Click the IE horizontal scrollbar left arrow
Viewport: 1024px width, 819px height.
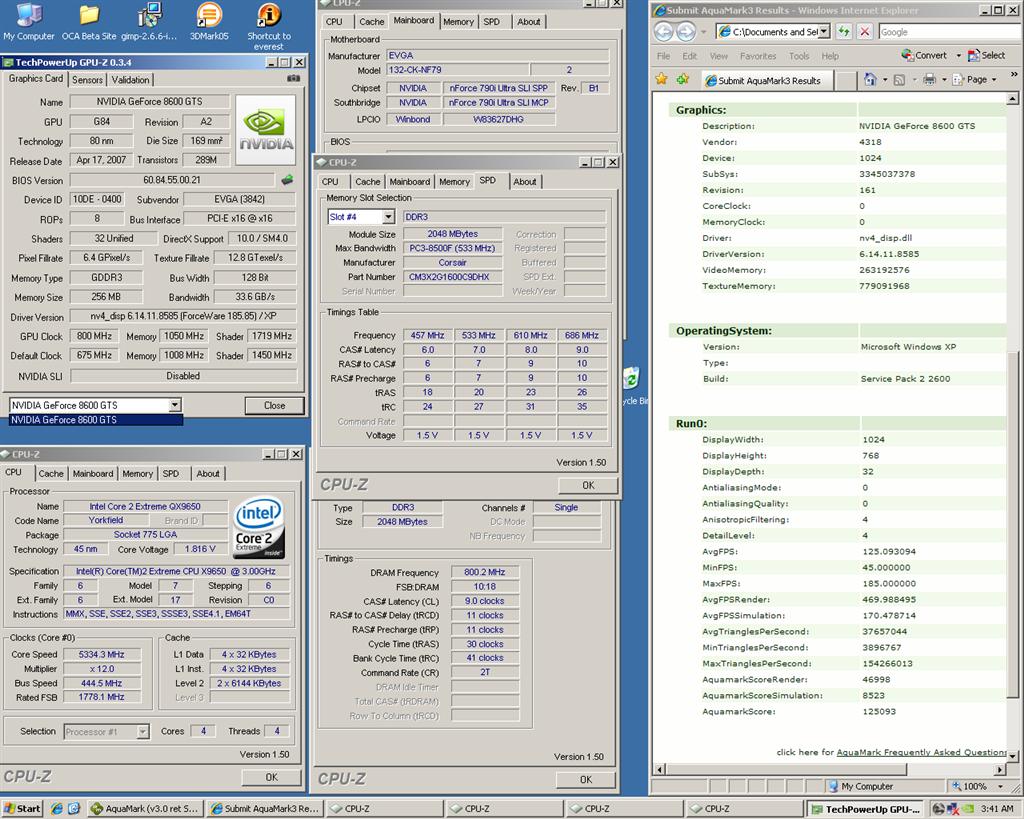(x=659, y=769)
